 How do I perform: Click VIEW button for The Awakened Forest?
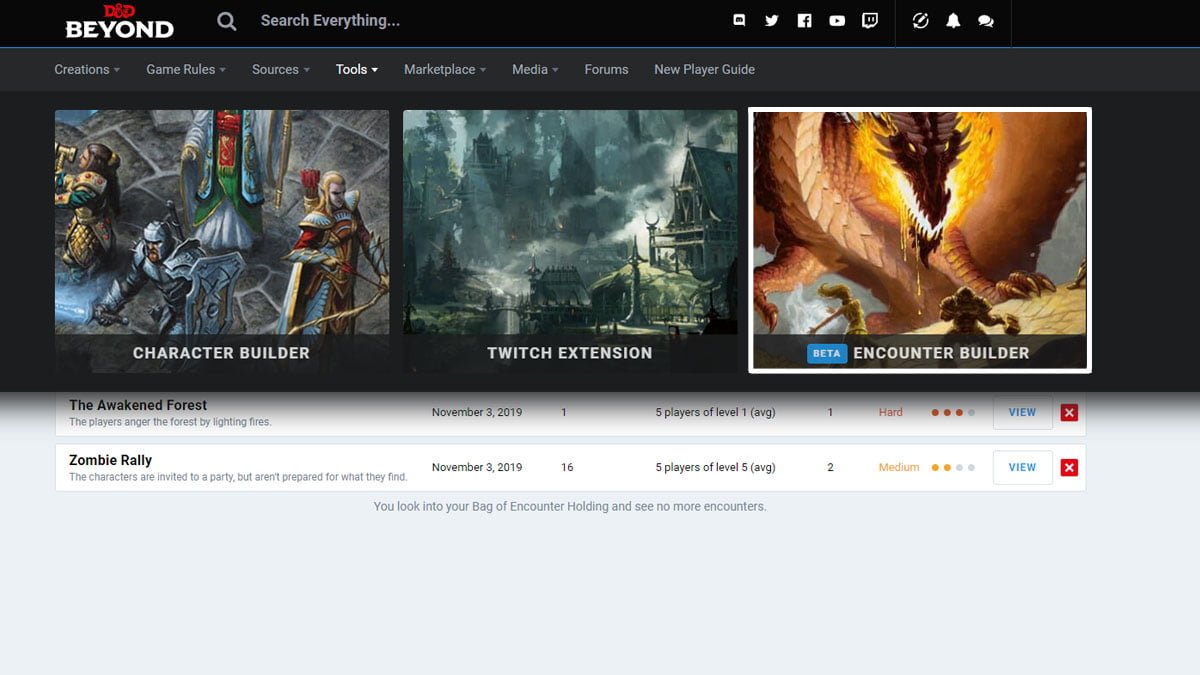[x=1022, y=413]
